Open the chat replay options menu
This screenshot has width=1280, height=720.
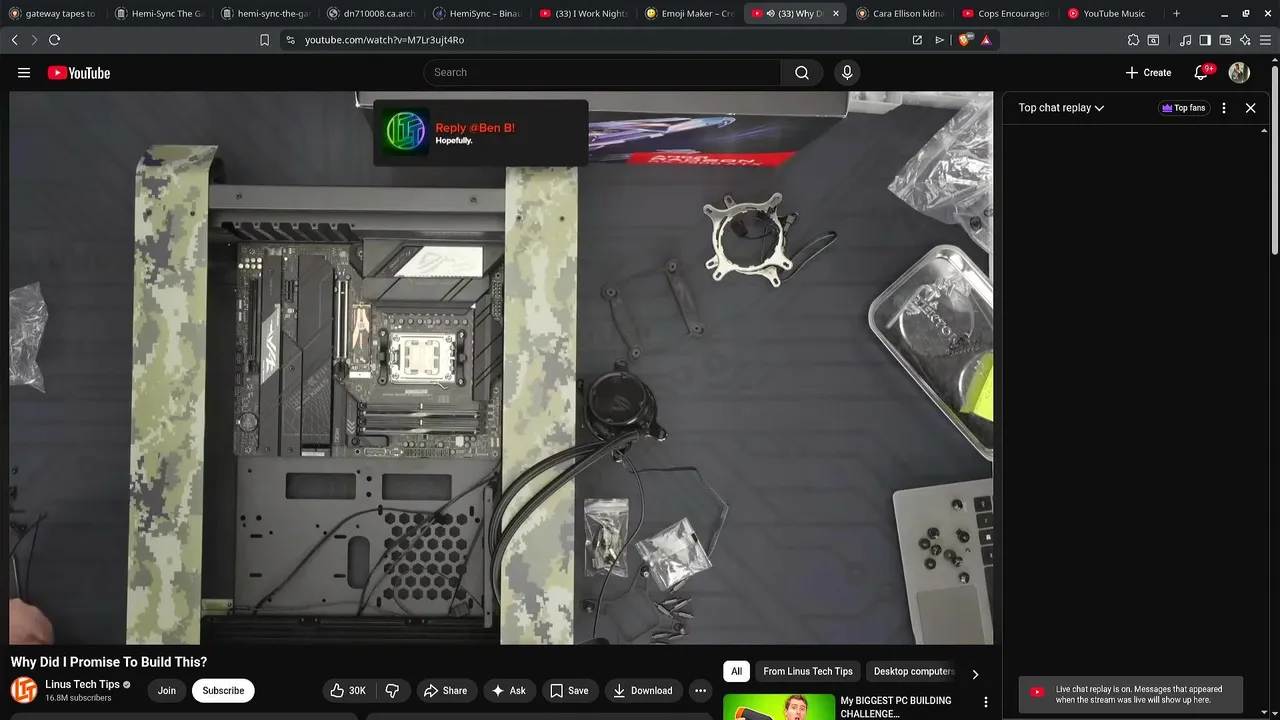(x=1224, y=108)
